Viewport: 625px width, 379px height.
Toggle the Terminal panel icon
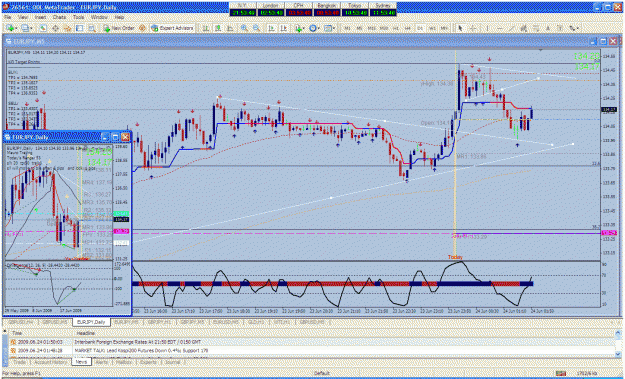[x=80, y=28]
